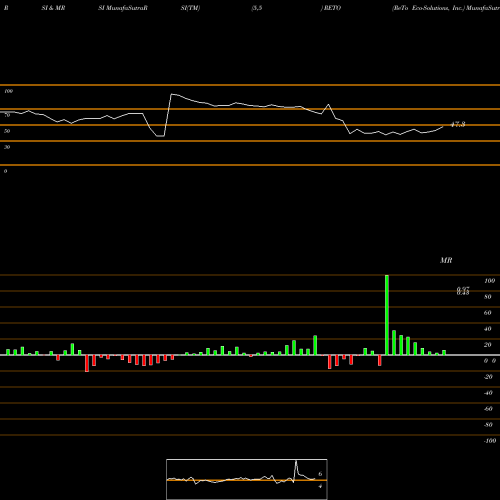Click the 'SI & MR' header label
The width and height of the screenshot is (500, 500).
click(x=53, y=8)
